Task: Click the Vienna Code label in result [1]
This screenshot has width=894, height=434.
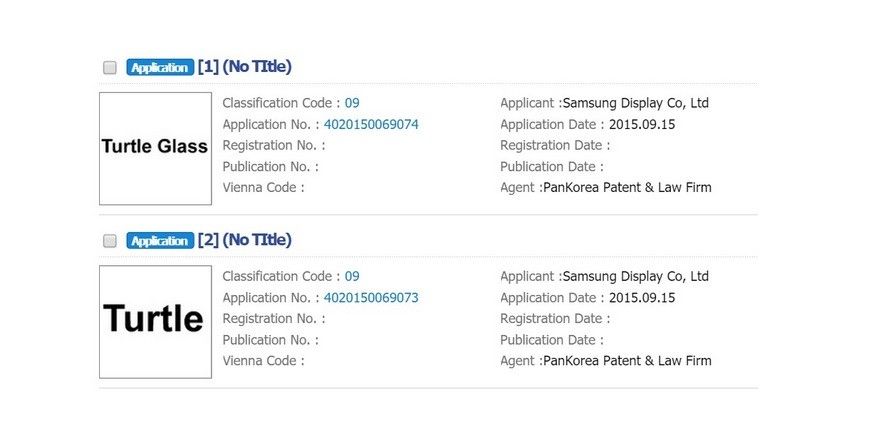Action: (261, 187)
